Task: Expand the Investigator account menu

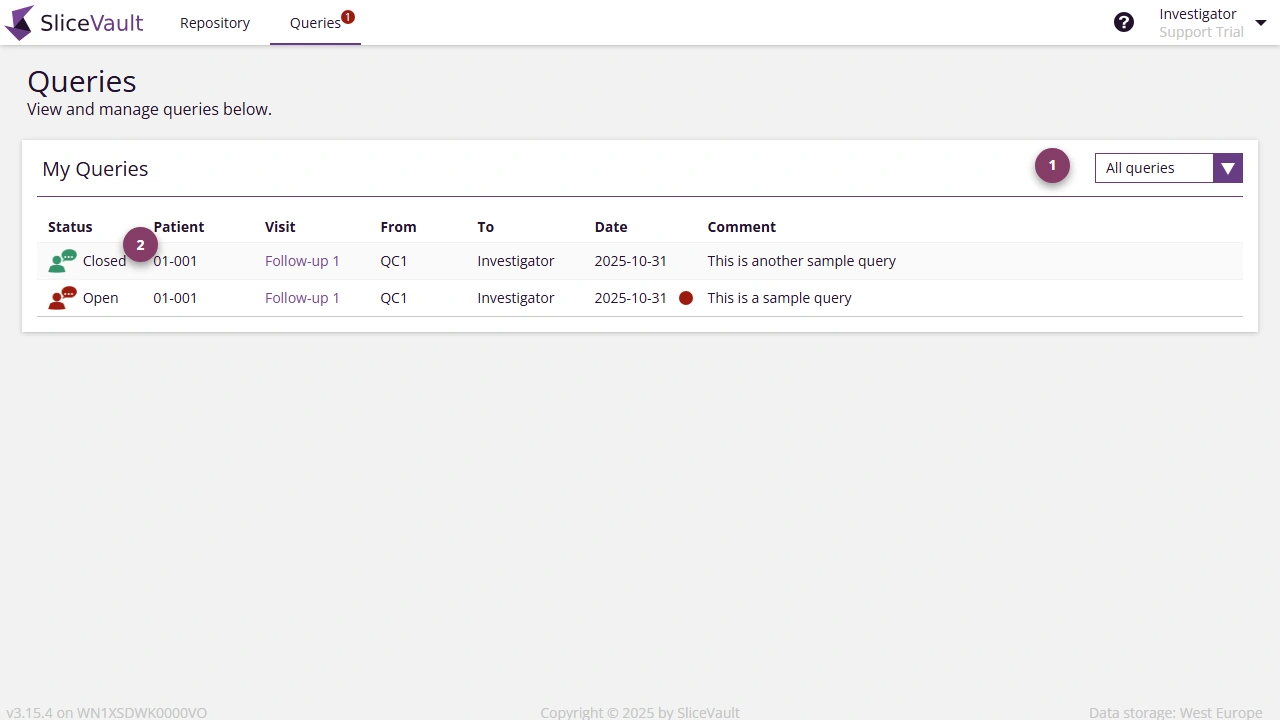Action: click(x=1261, y=21)
